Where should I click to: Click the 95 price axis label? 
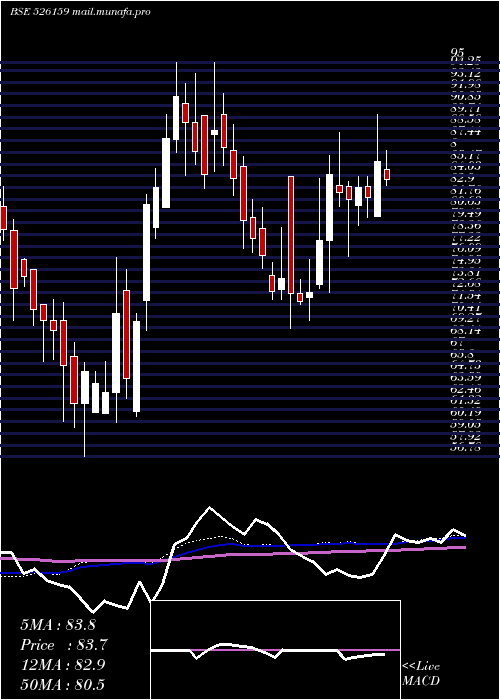click(458, 52)
